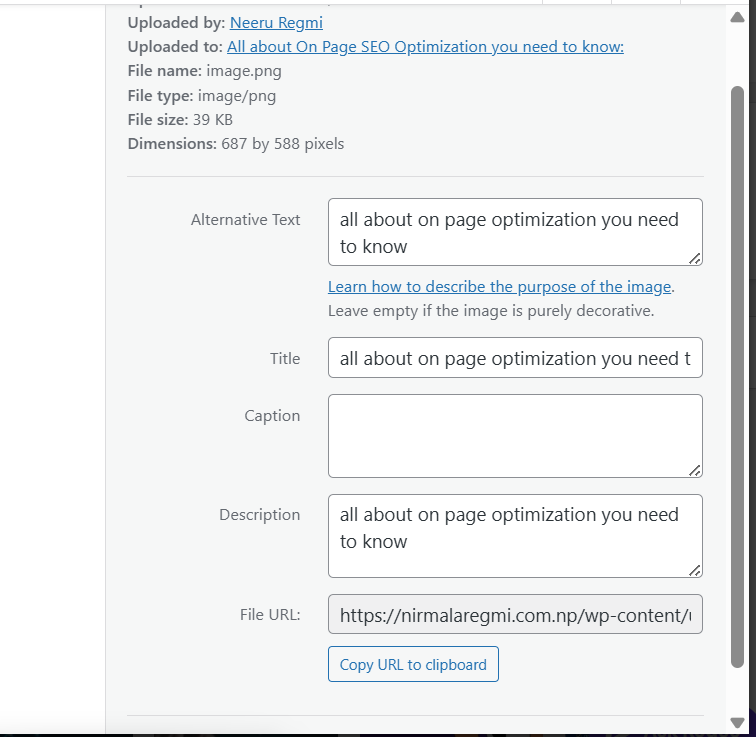Click the vertical scrollbar thumb

(738, 375)
